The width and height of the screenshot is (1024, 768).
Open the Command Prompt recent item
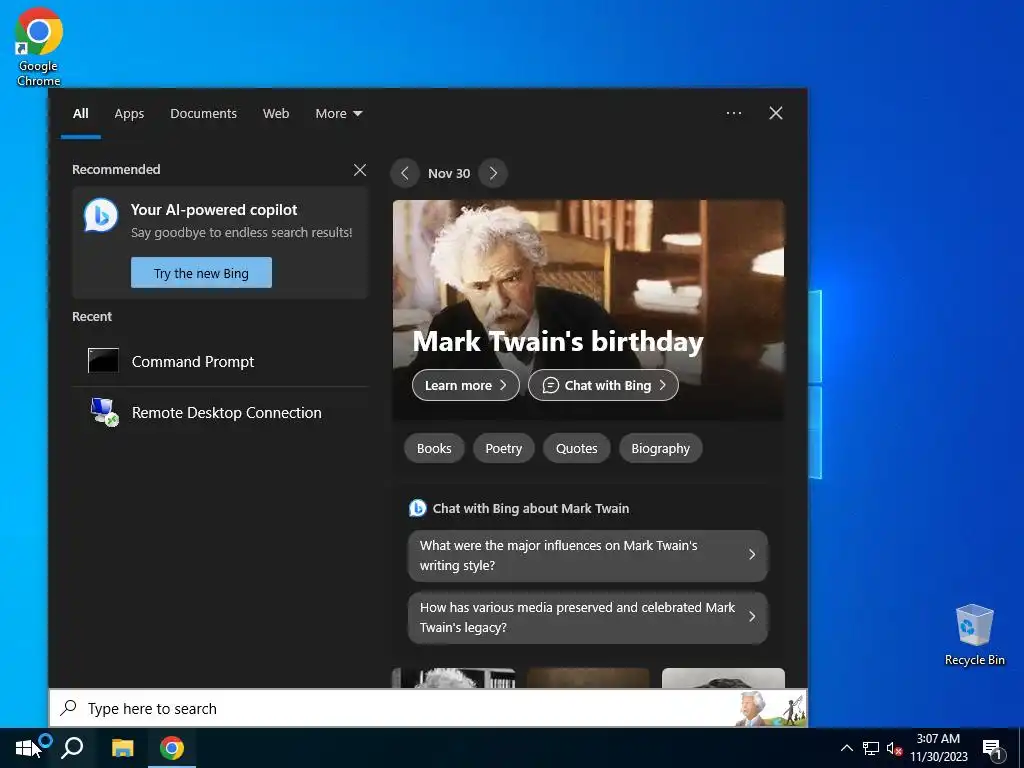pyautogui.click(x=220, y=361)
